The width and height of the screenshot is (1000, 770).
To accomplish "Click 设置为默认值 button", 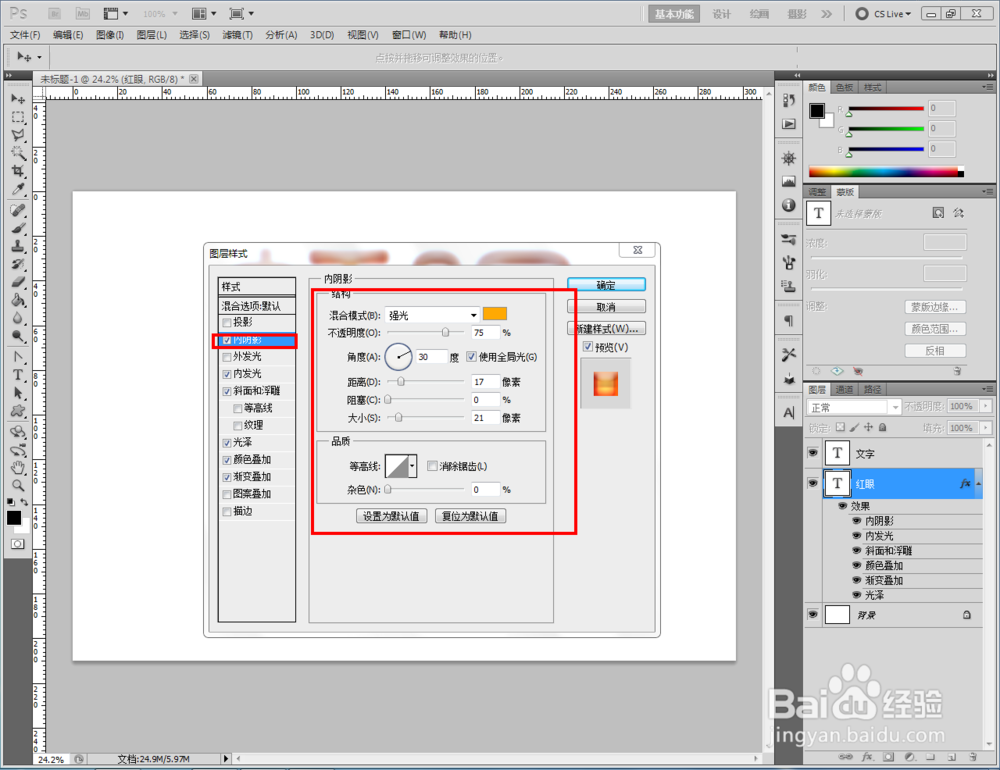I will click(391, 515).
